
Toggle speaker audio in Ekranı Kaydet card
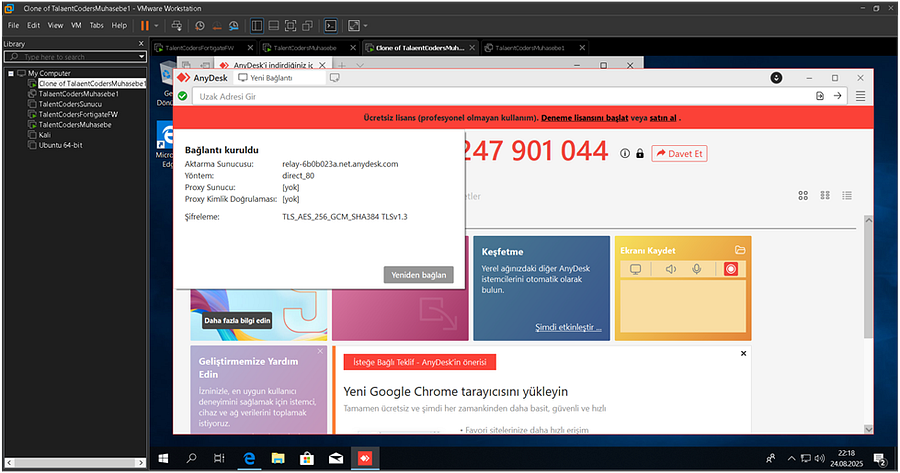click(670, 269)
